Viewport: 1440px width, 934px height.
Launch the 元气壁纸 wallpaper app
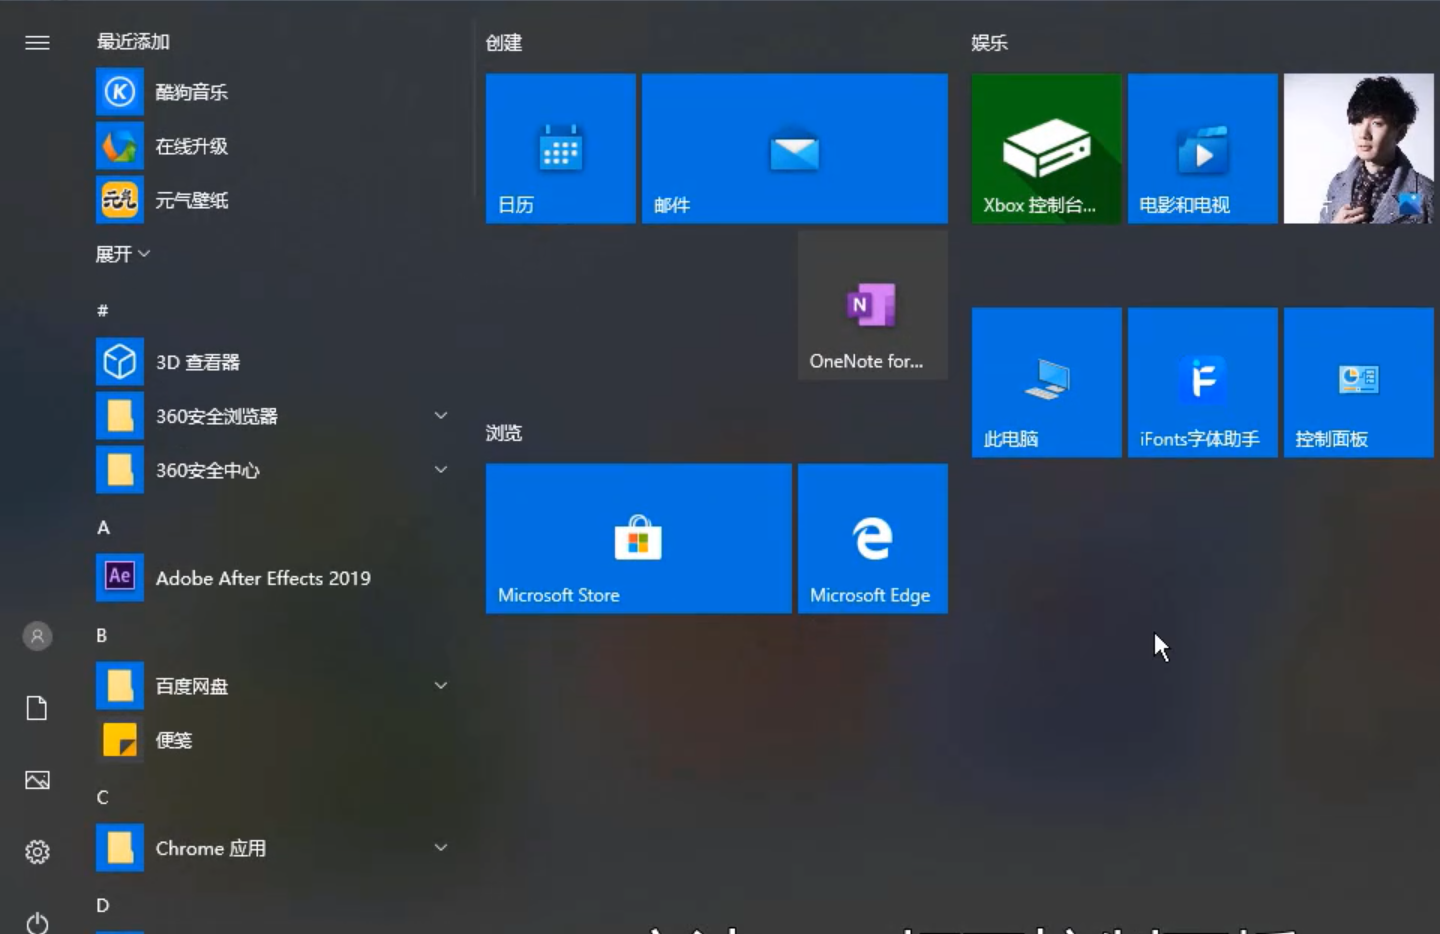190,200
